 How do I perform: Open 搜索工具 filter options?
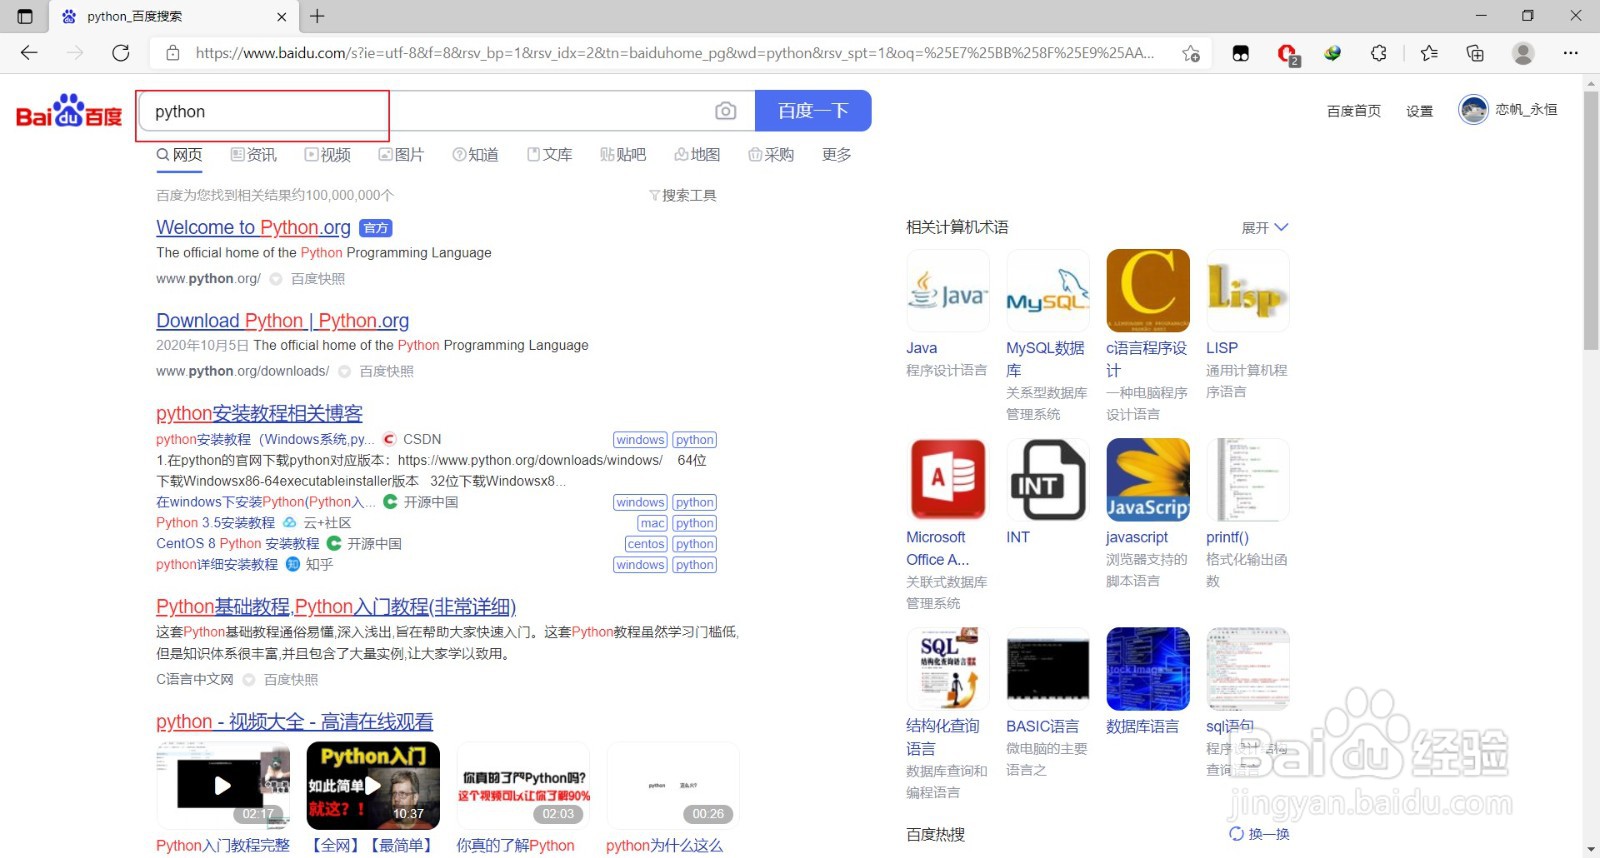683,195
